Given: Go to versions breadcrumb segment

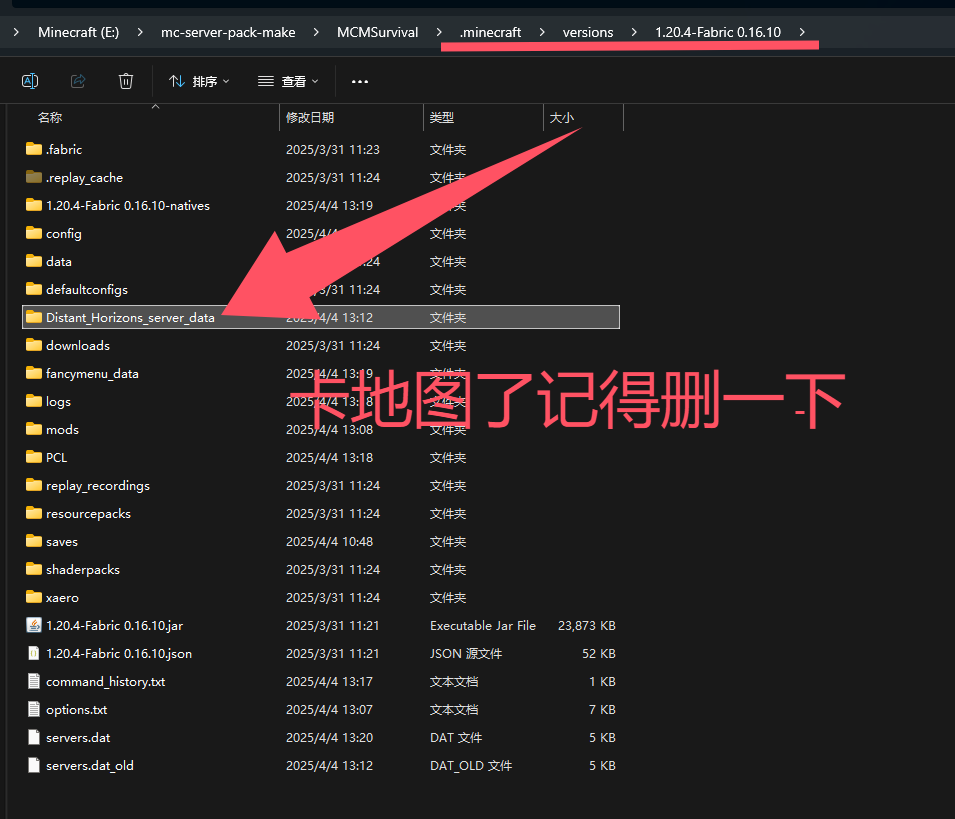Looking at the screenshot, I should pyautogui.click(x=588, y=32).
